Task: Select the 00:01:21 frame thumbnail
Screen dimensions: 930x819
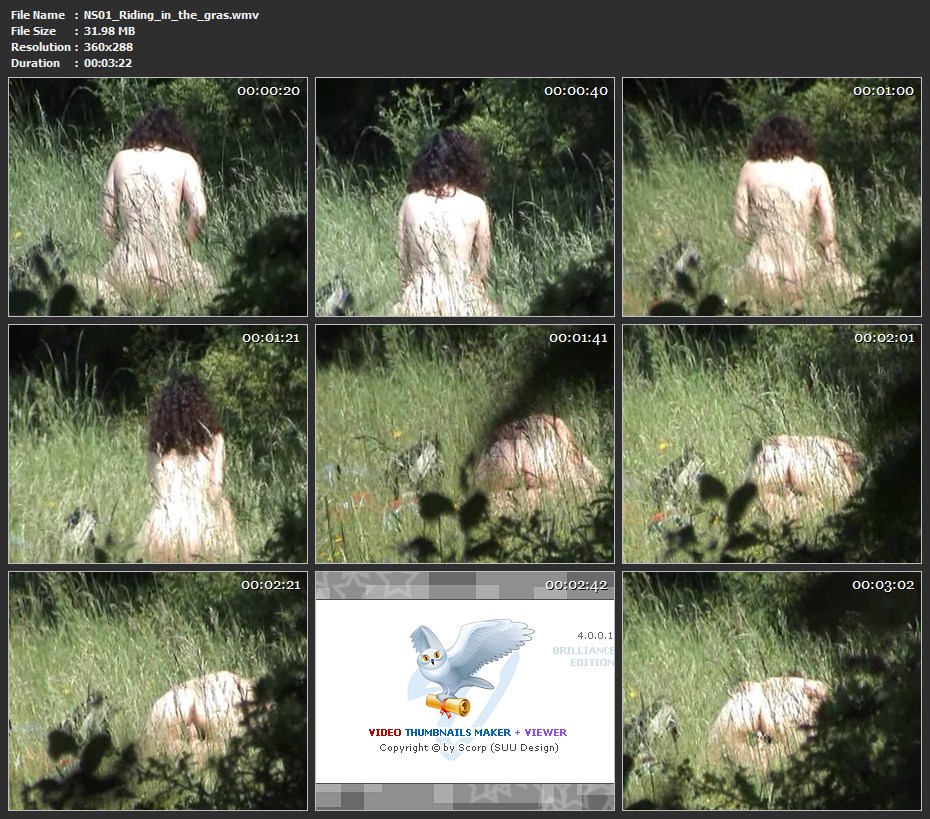Action: tap(158, 443)
